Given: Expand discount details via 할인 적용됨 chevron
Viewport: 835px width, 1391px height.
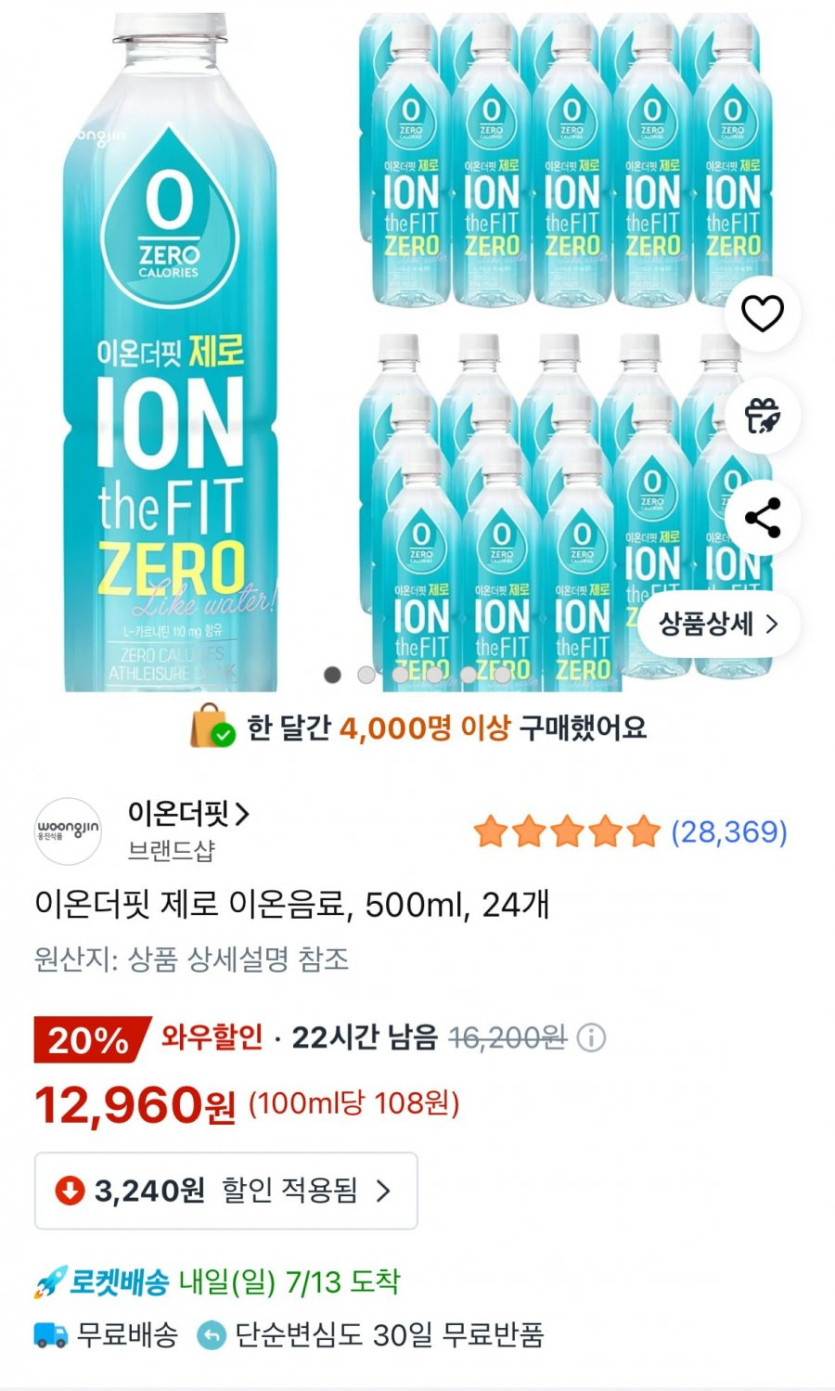Looking at the screenshot, I should (x=383, y=1191).
